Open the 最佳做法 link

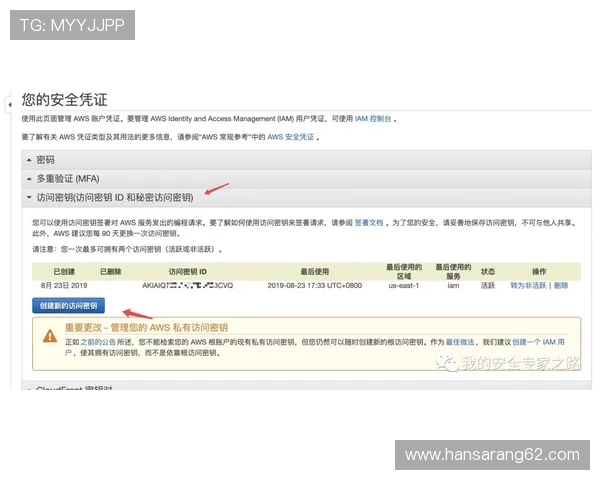pos(460,342)
